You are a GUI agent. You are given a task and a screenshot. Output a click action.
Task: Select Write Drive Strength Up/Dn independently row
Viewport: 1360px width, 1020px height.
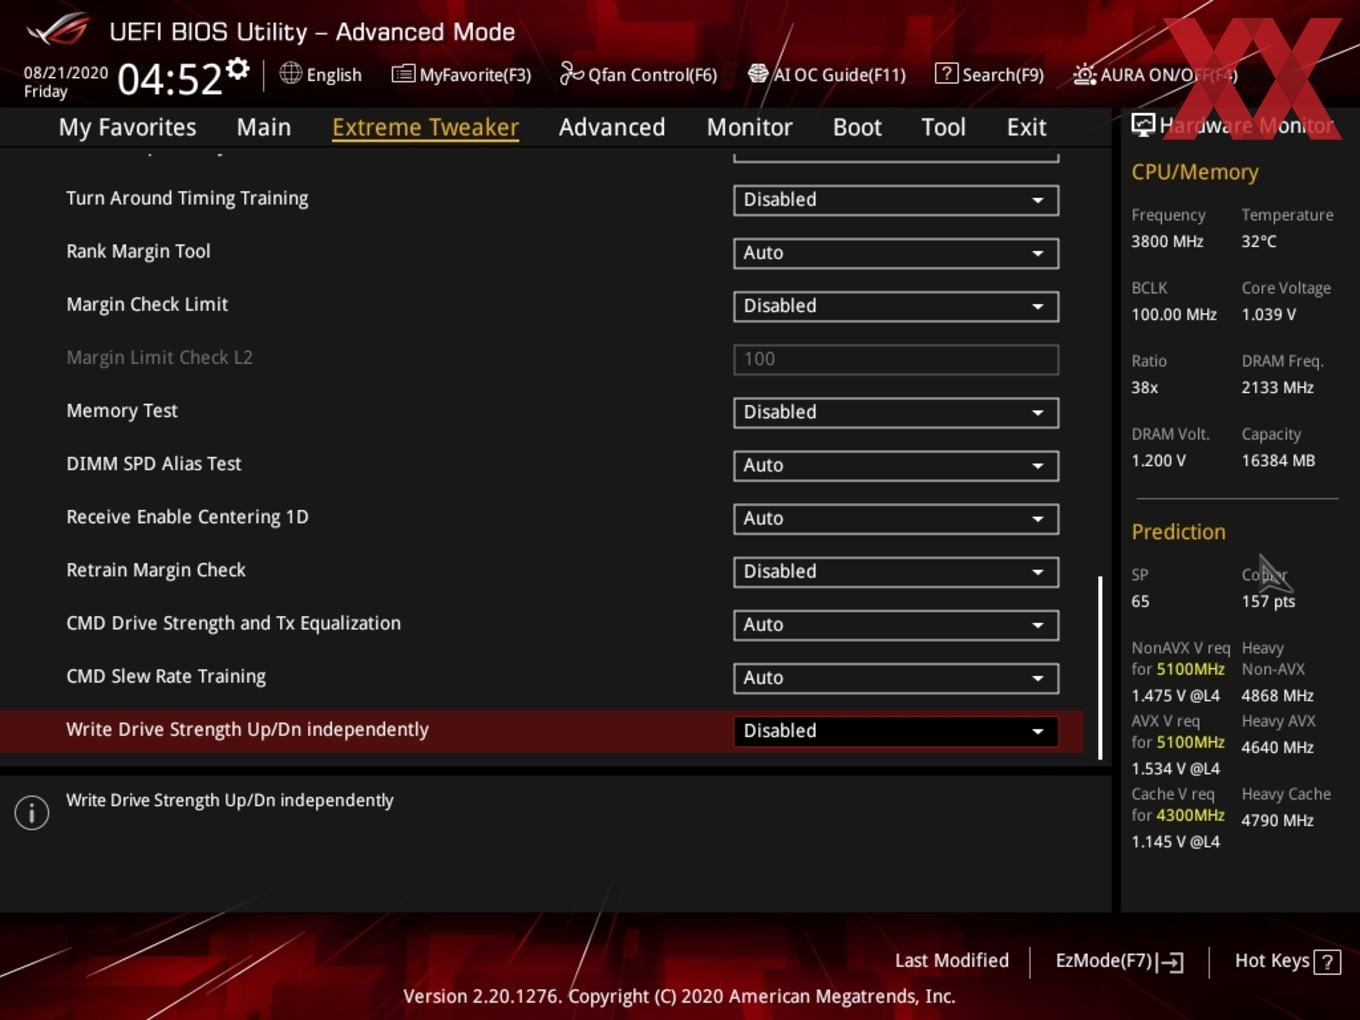541,730
